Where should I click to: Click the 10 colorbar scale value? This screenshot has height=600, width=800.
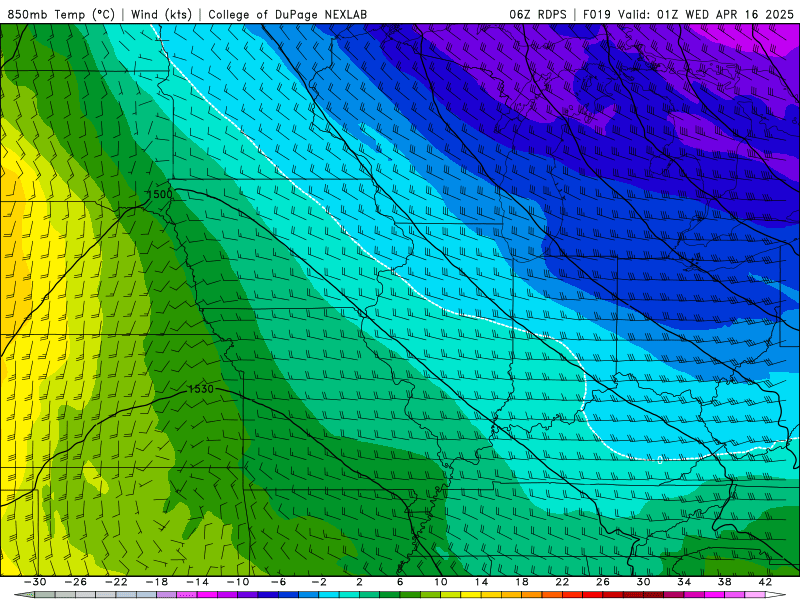[x=441, y=582]
